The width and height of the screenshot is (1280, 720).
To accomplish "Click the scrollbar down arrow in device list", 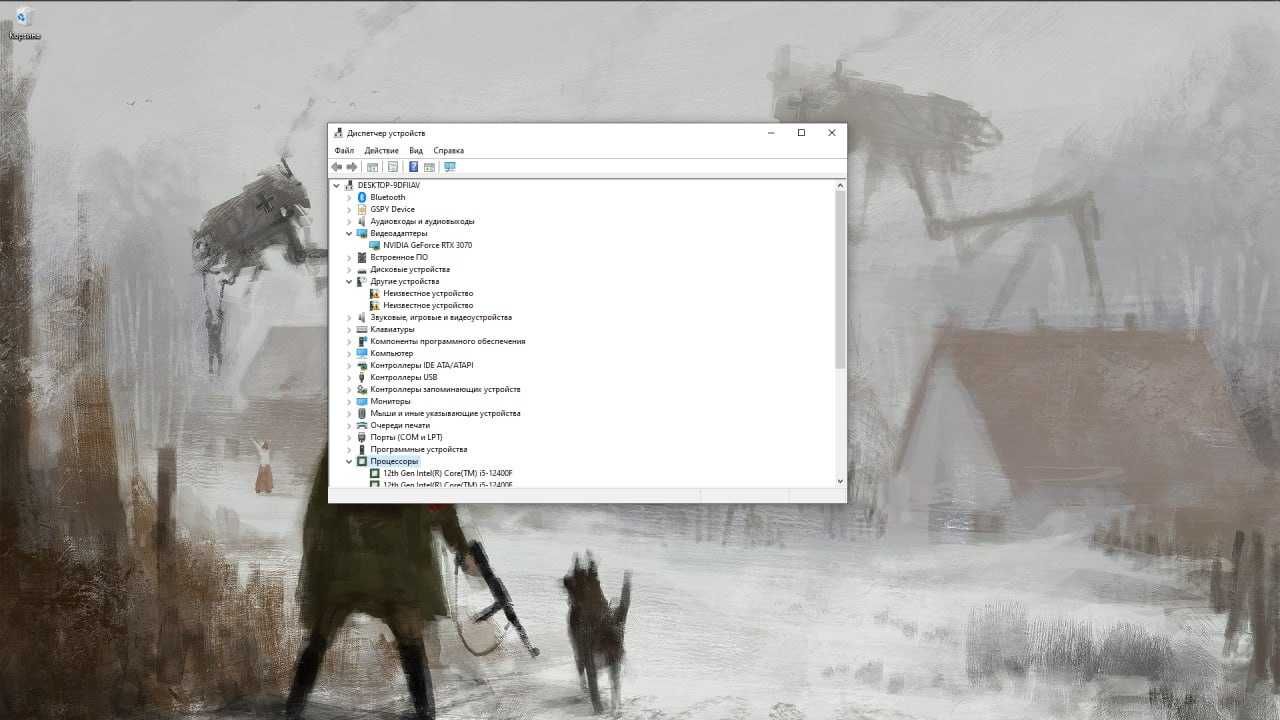I will click(x=840, y=481).
